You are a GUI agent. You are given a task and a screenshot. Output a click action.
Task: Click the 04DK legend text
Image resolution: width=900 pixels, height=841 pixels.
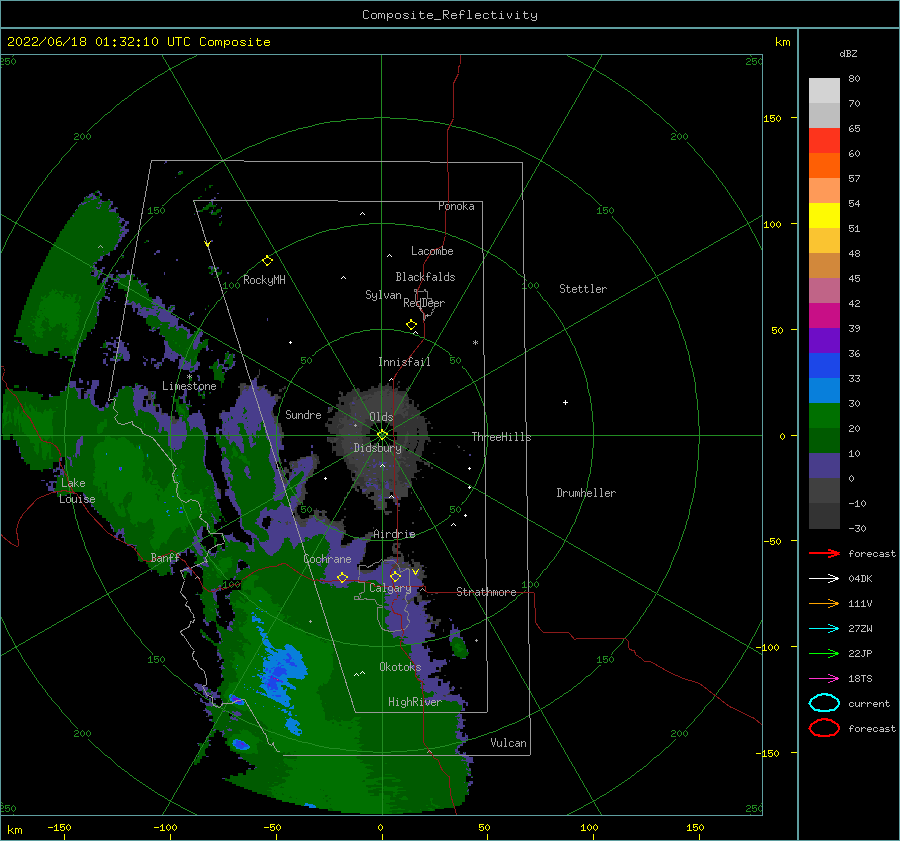(x=860, y=578)
